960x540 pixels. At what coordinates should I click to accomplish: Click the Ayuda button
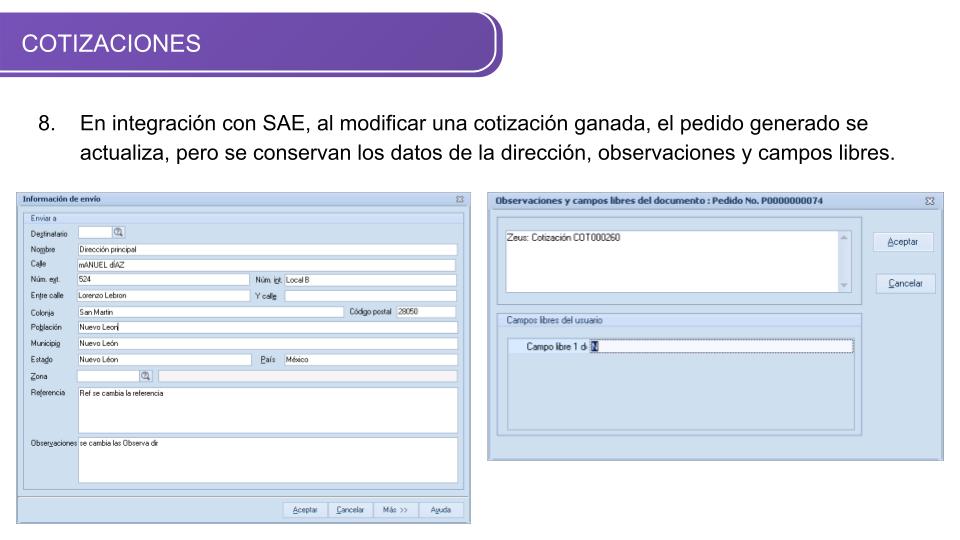[441, 509]
